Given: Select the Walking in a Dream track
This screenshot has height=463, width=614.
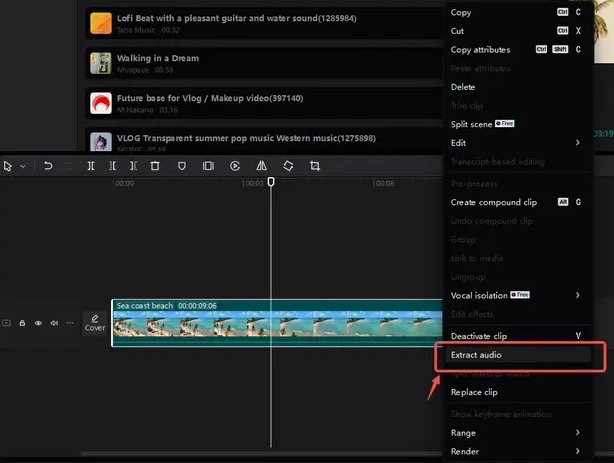Looking at the screenshot, I should pos(250,63).
